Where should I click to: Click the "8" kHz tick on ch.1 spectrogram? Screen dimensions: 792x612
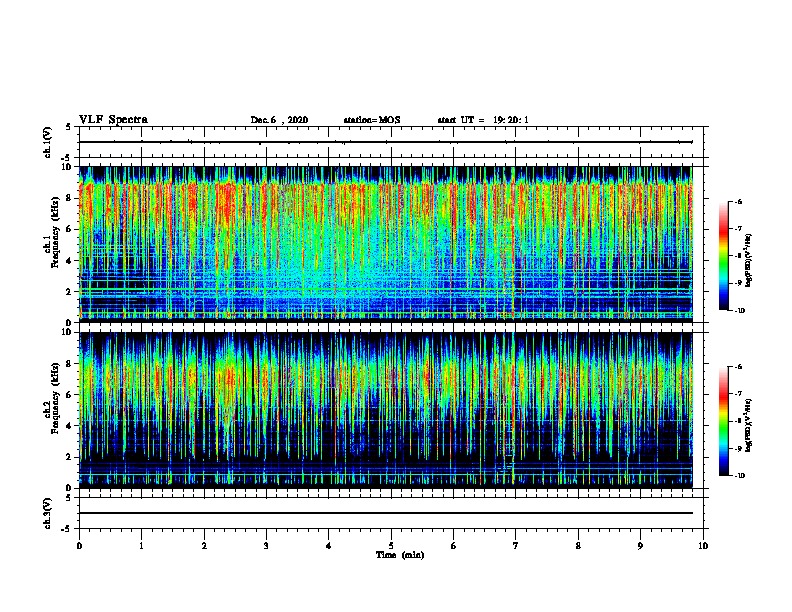(x=70, y=198)
